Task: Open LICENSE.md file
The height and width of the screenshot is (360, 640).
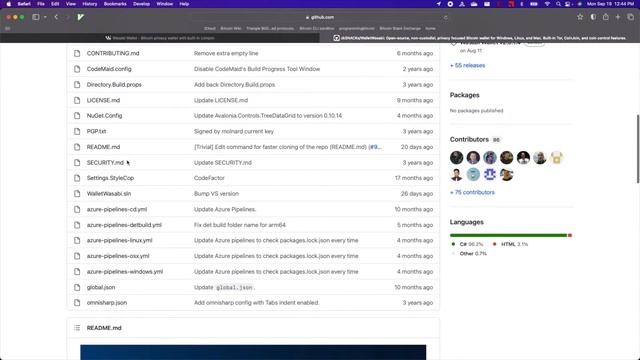Action: point(103,100)
